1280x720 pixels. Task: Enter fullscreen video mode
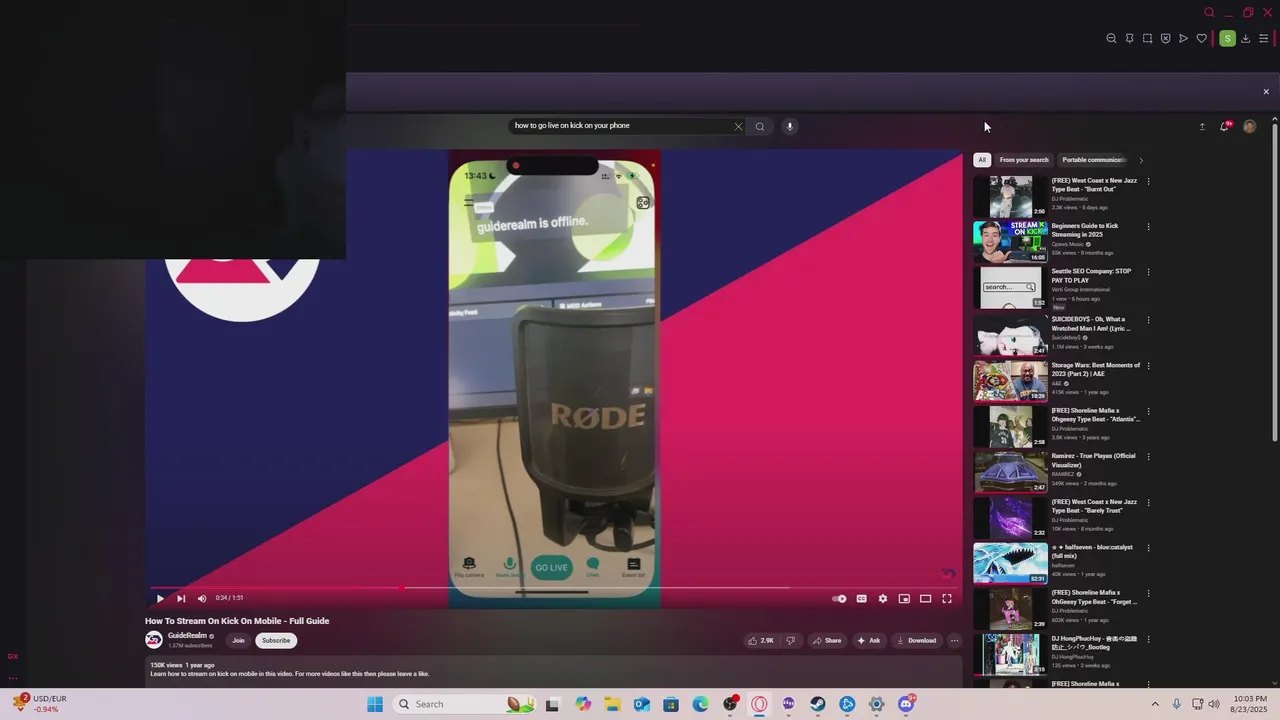point(947,599)
